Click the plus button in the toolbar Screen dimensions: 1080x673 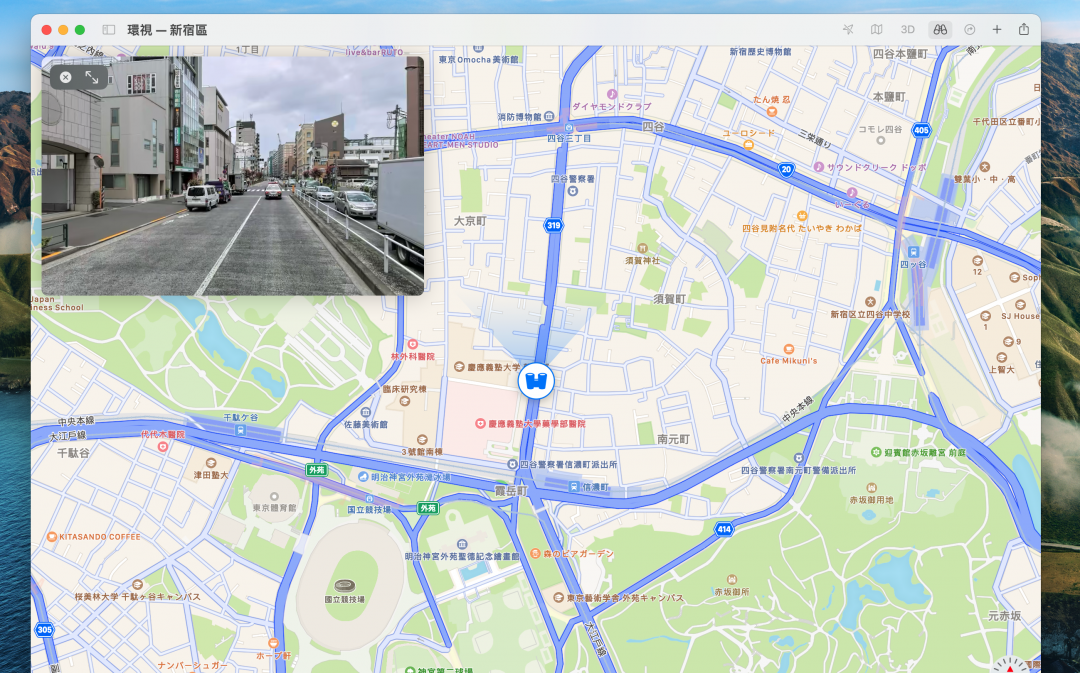[997, 30]
